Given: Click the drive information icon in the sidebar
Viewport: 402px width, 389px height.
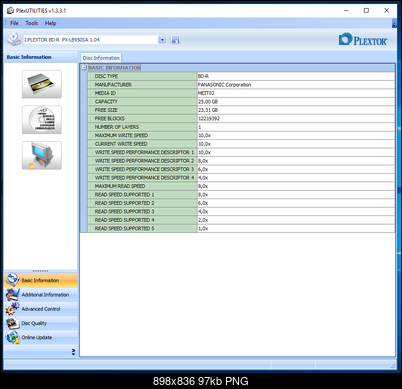Looking at the screenshot, I should [x=42, y=84].
